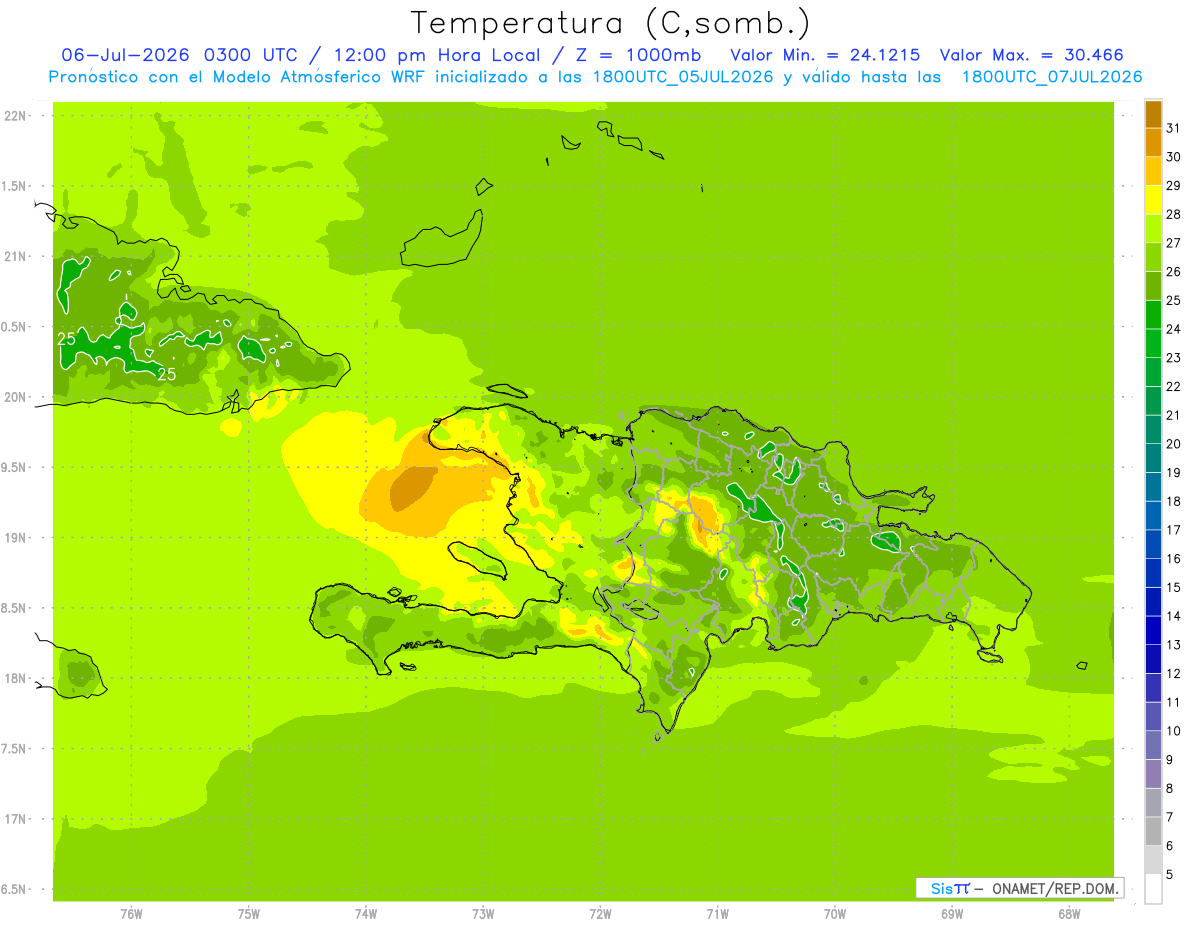Click the 'ONAMET/REP.DOM.' credit label

click(1055, 888)
